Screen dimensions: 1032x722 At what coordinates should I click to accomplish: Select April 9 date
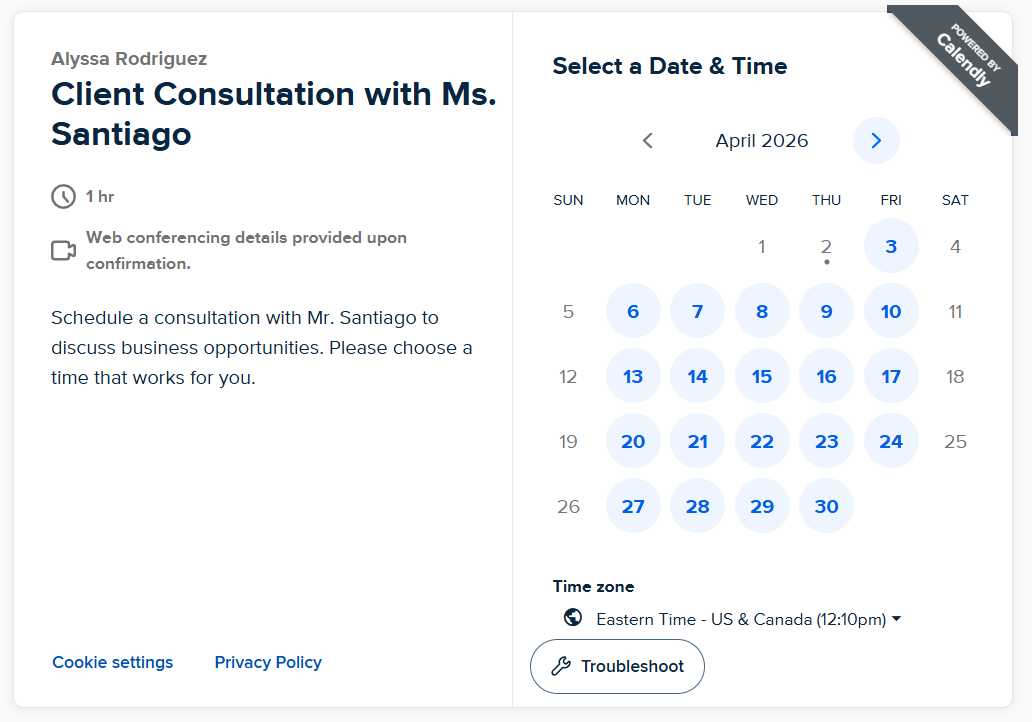point(827,311)
